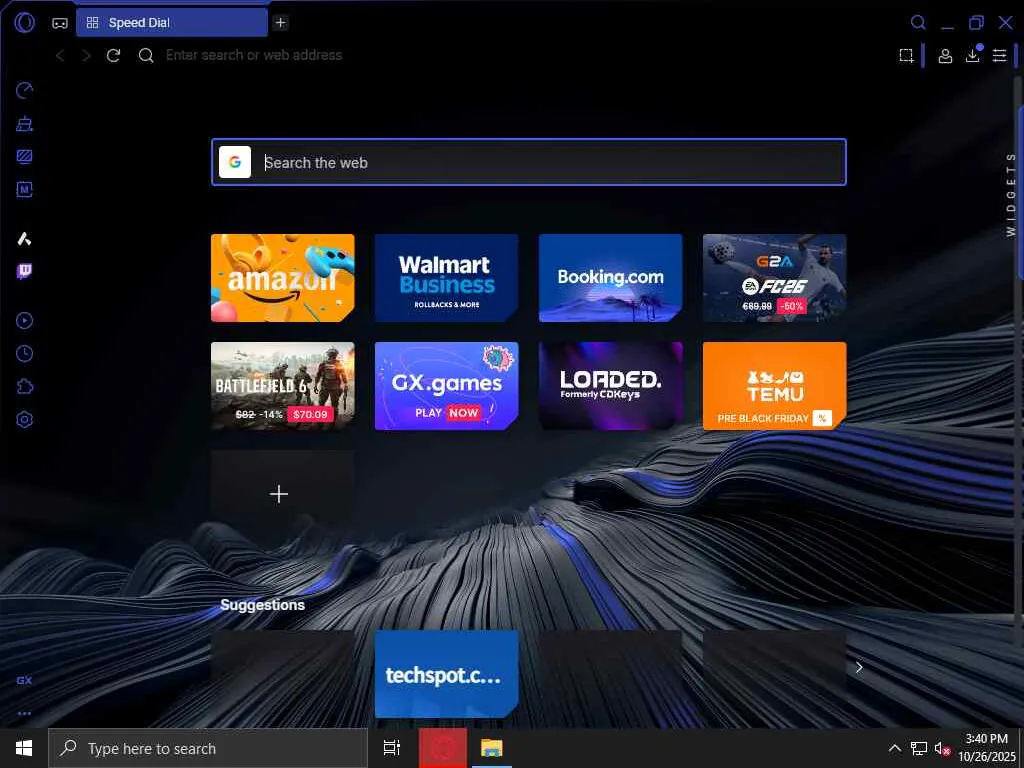The width and height of the screenshot is (1024, 768).
Task: Open Twitch in the sidebar
Action: click(24, 271)
